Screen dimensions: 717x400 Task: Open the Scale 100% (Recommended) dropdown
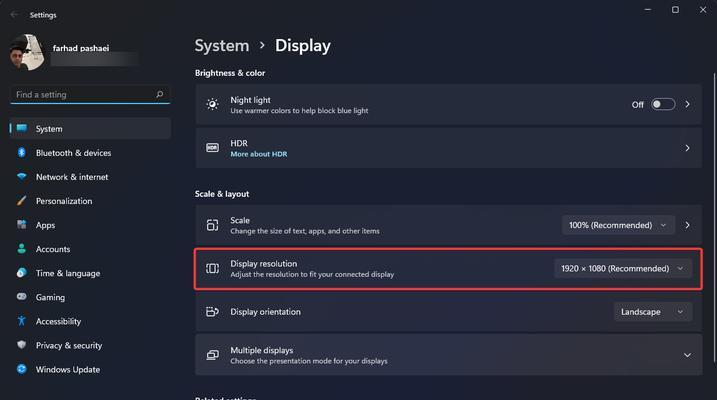[618, 225]
